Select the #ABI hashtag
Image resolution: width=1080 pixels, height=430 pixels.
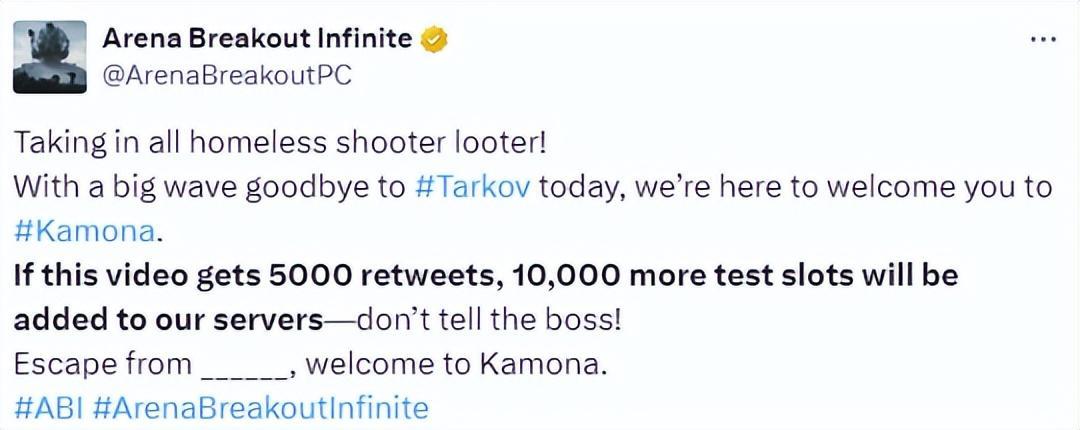[x=50, y=407]
